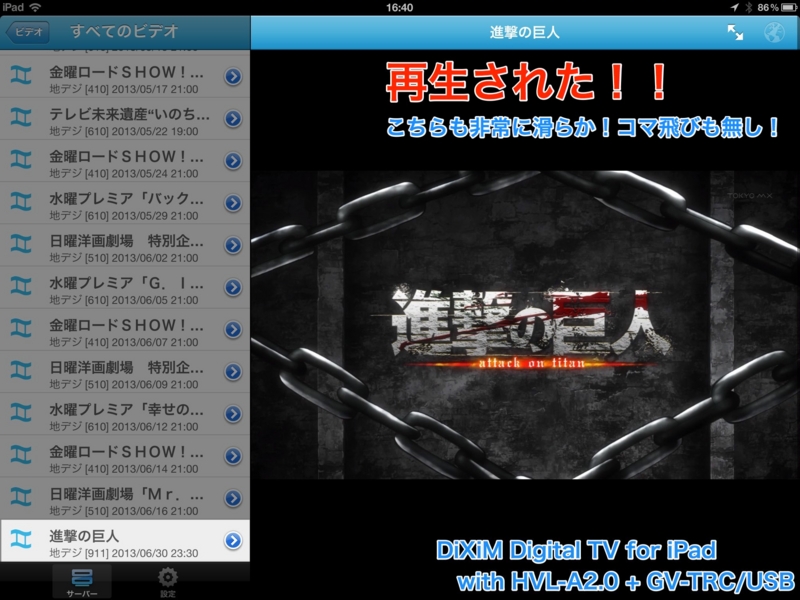Screen dimensions: 800x600
Task: Select the highlighted 進撃の巨人 video row
Action: point(125,540)
